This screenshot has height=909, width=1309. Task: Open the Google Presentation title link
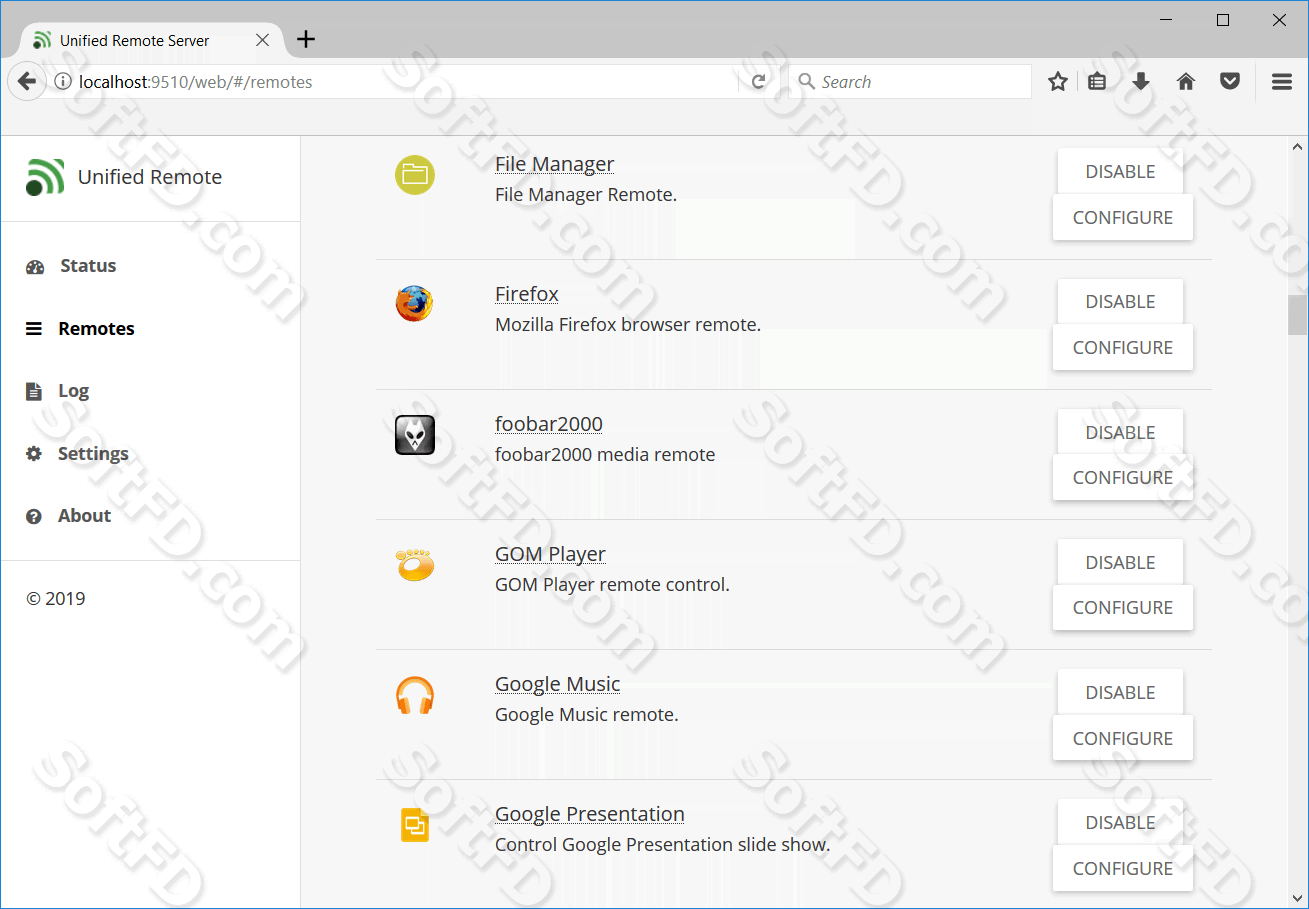[589, 814]
